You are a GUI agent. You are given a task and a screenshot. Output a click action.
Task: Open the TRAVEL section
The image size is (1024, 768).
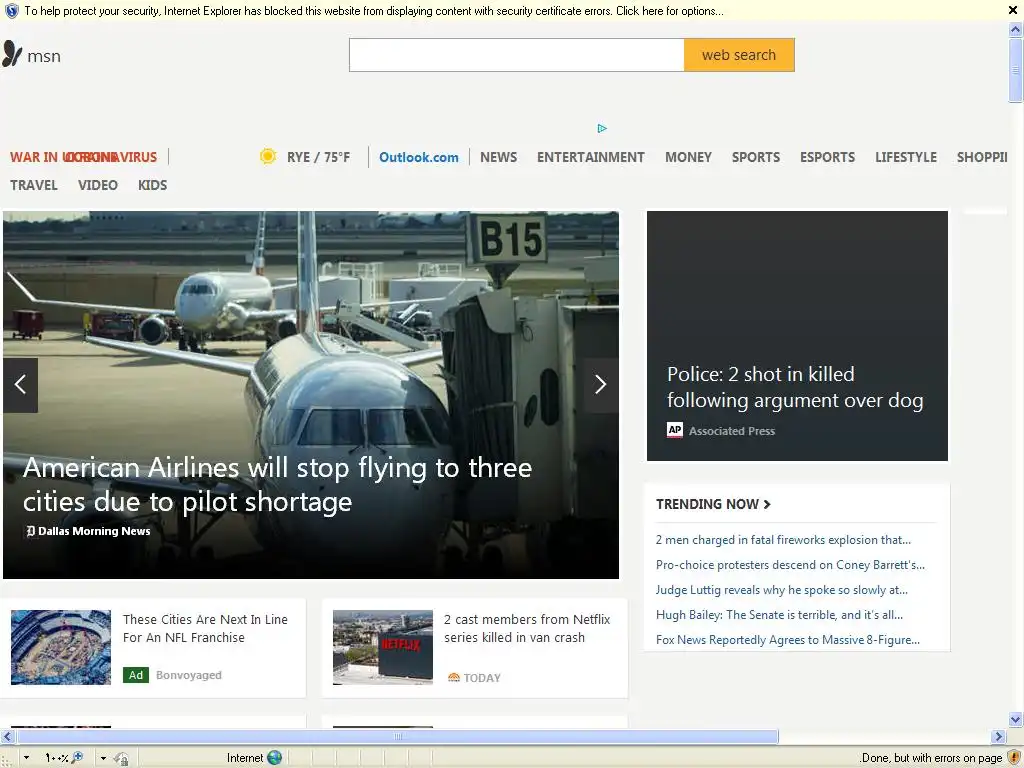point(34,185)
